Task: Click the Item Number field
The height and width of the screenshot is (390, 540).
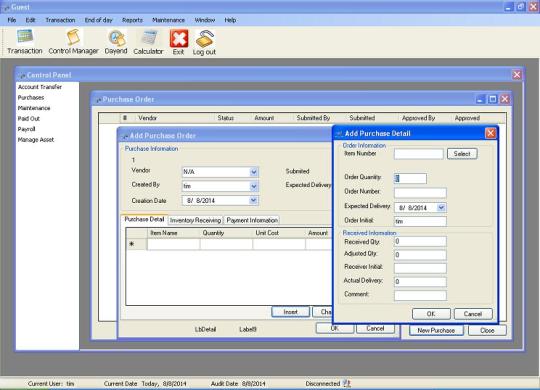Action: coord(418,154)
